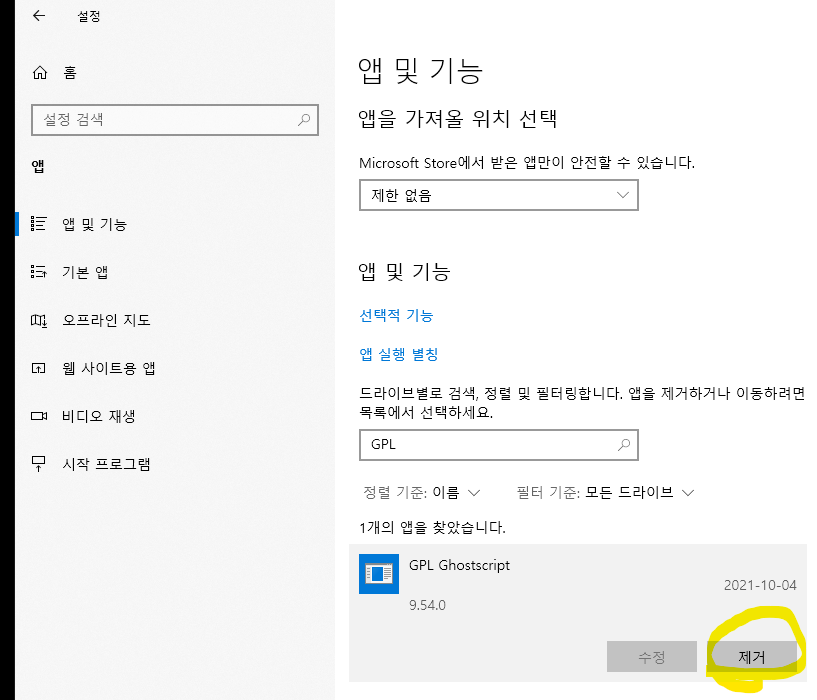Click the magnifier in GPL search box
This screenshot has width=817, height=700.
pos(624,445)
